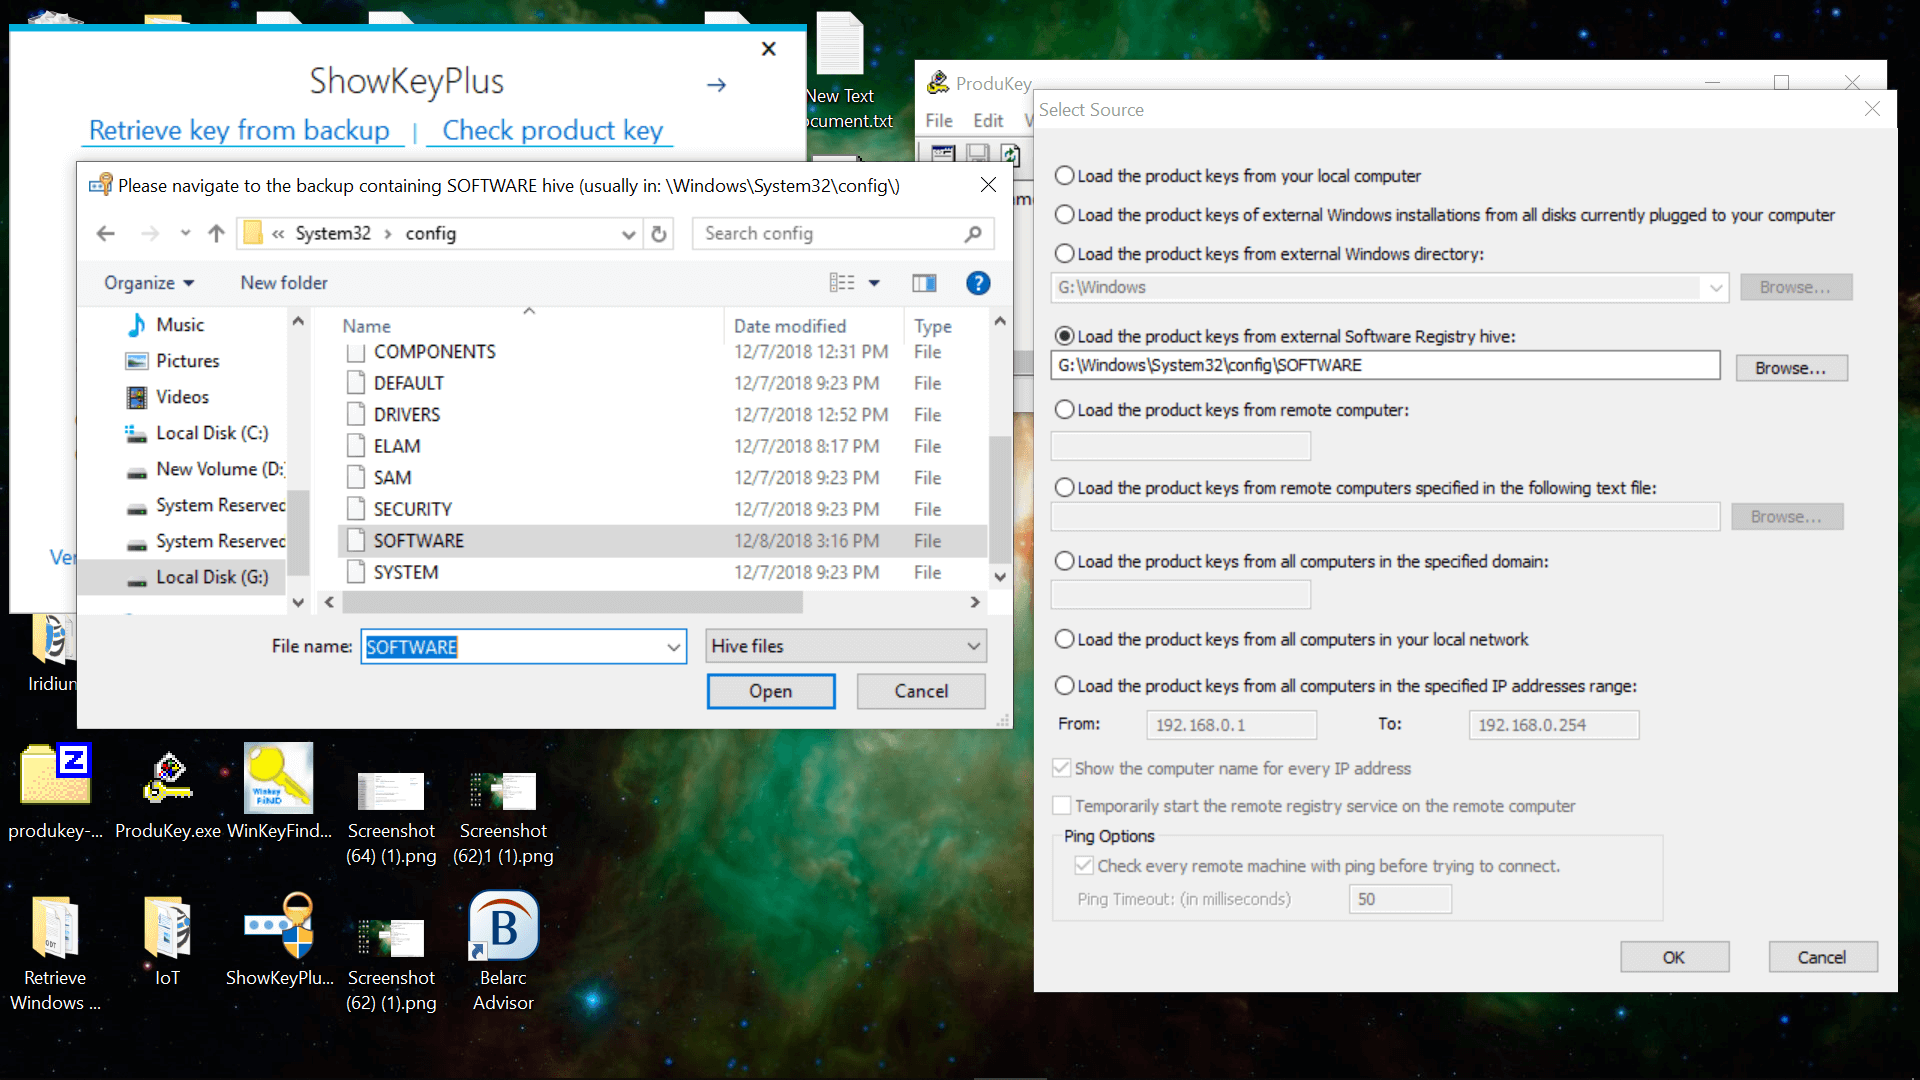Viewport: 1920px width, 1080px height.
Task: Select load keys from remote computer radio
Action: tap(1065, 410)
